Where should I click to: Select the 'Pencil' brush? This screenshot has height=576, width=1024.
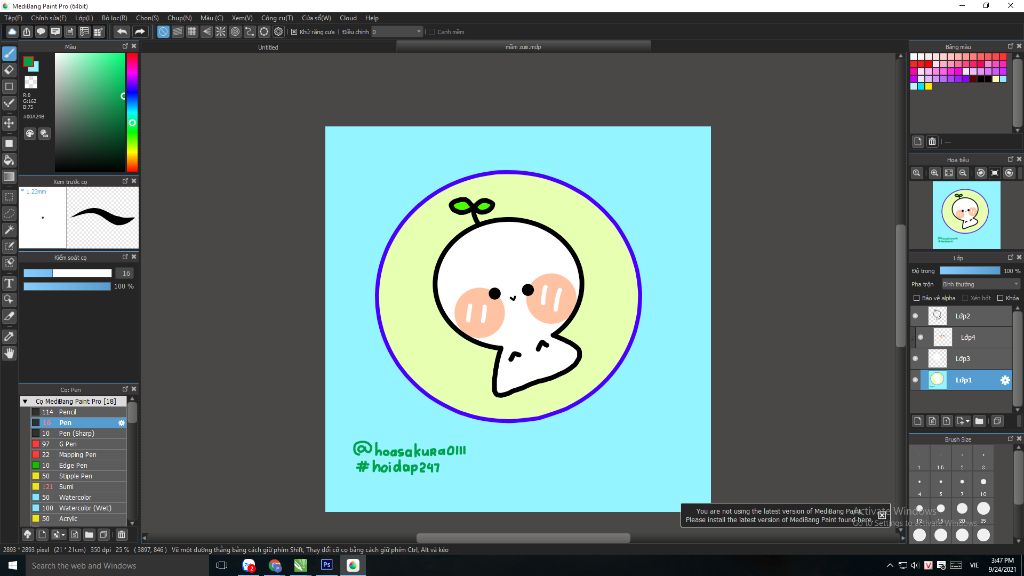click(78, 412)
